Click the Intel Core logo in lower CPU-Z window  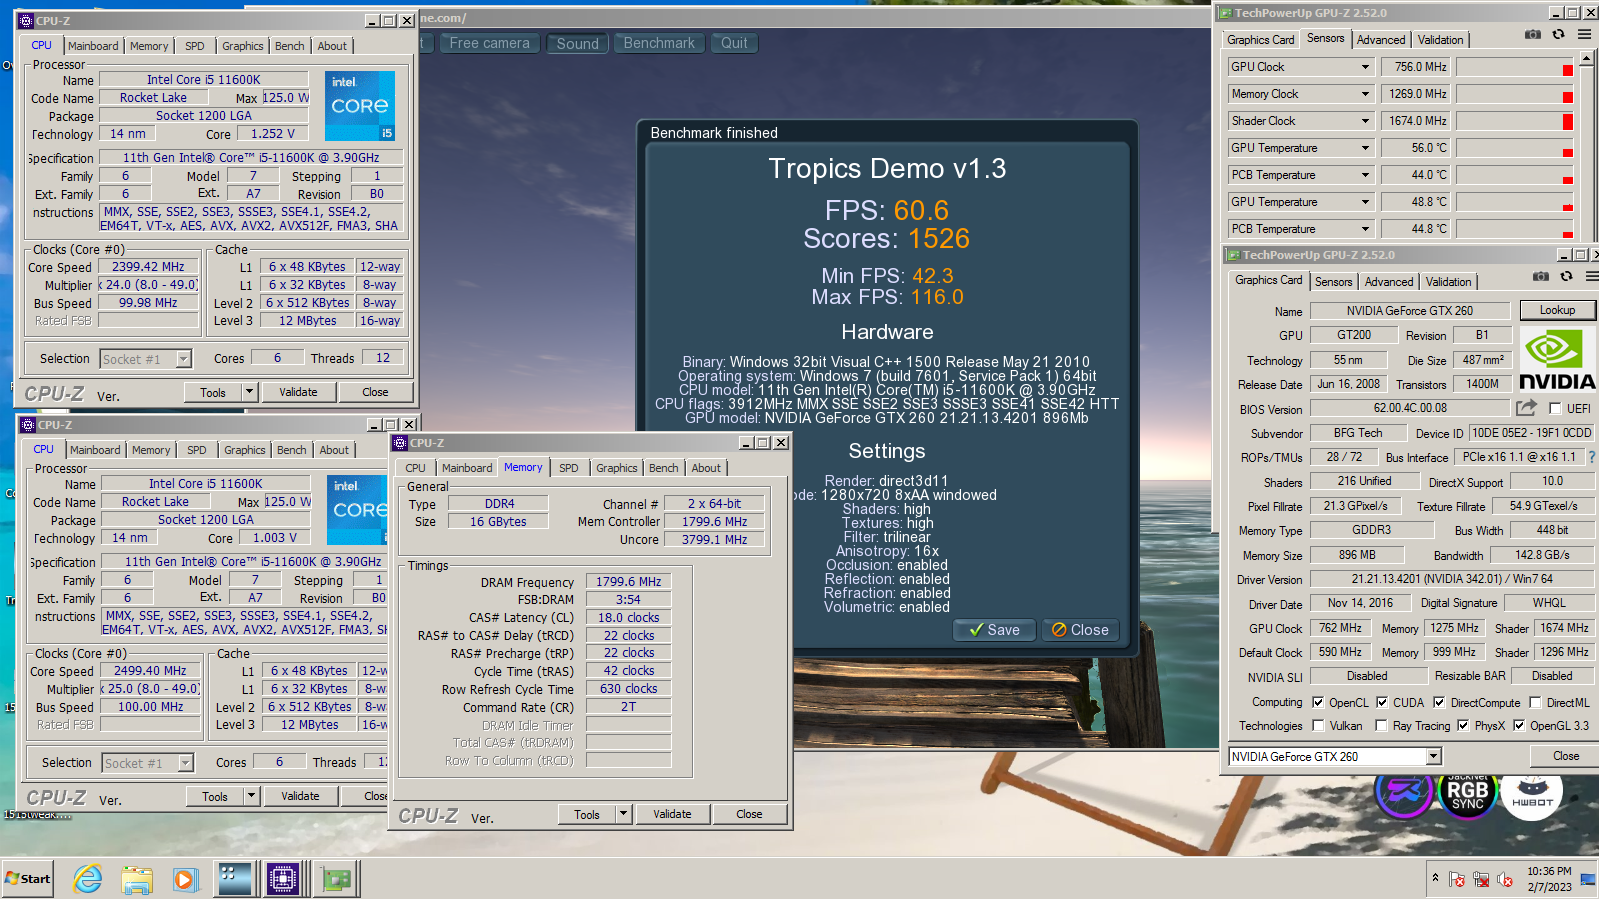point(358,509)
